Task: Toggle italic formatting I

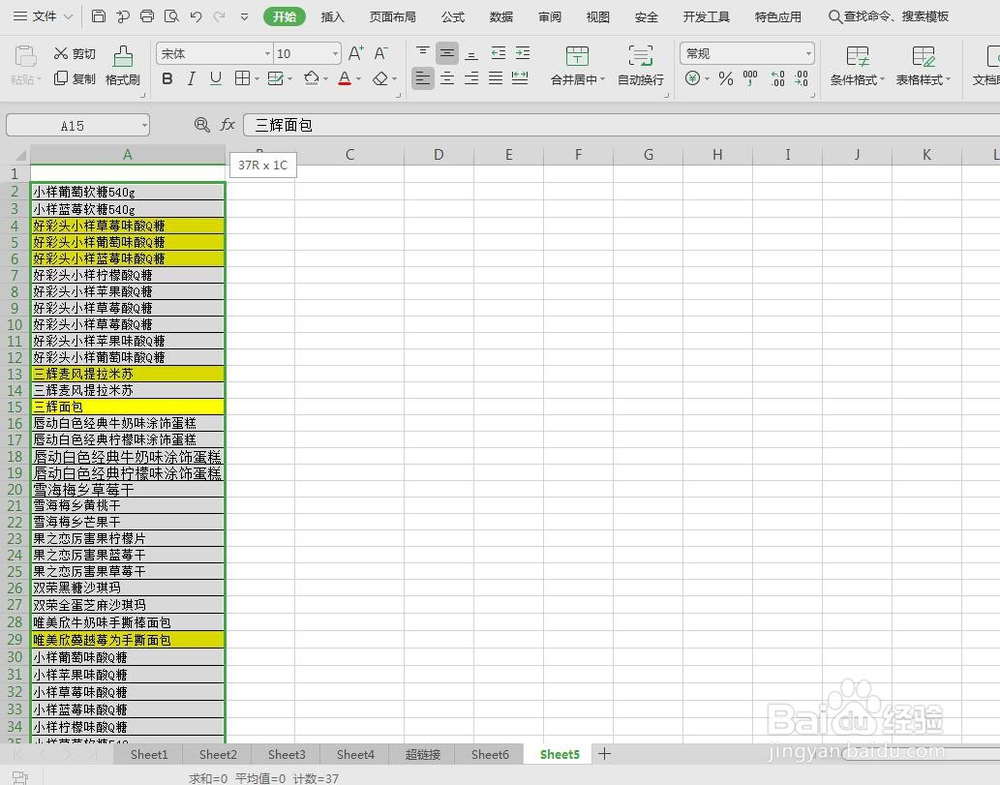Action: click(191, 78)
